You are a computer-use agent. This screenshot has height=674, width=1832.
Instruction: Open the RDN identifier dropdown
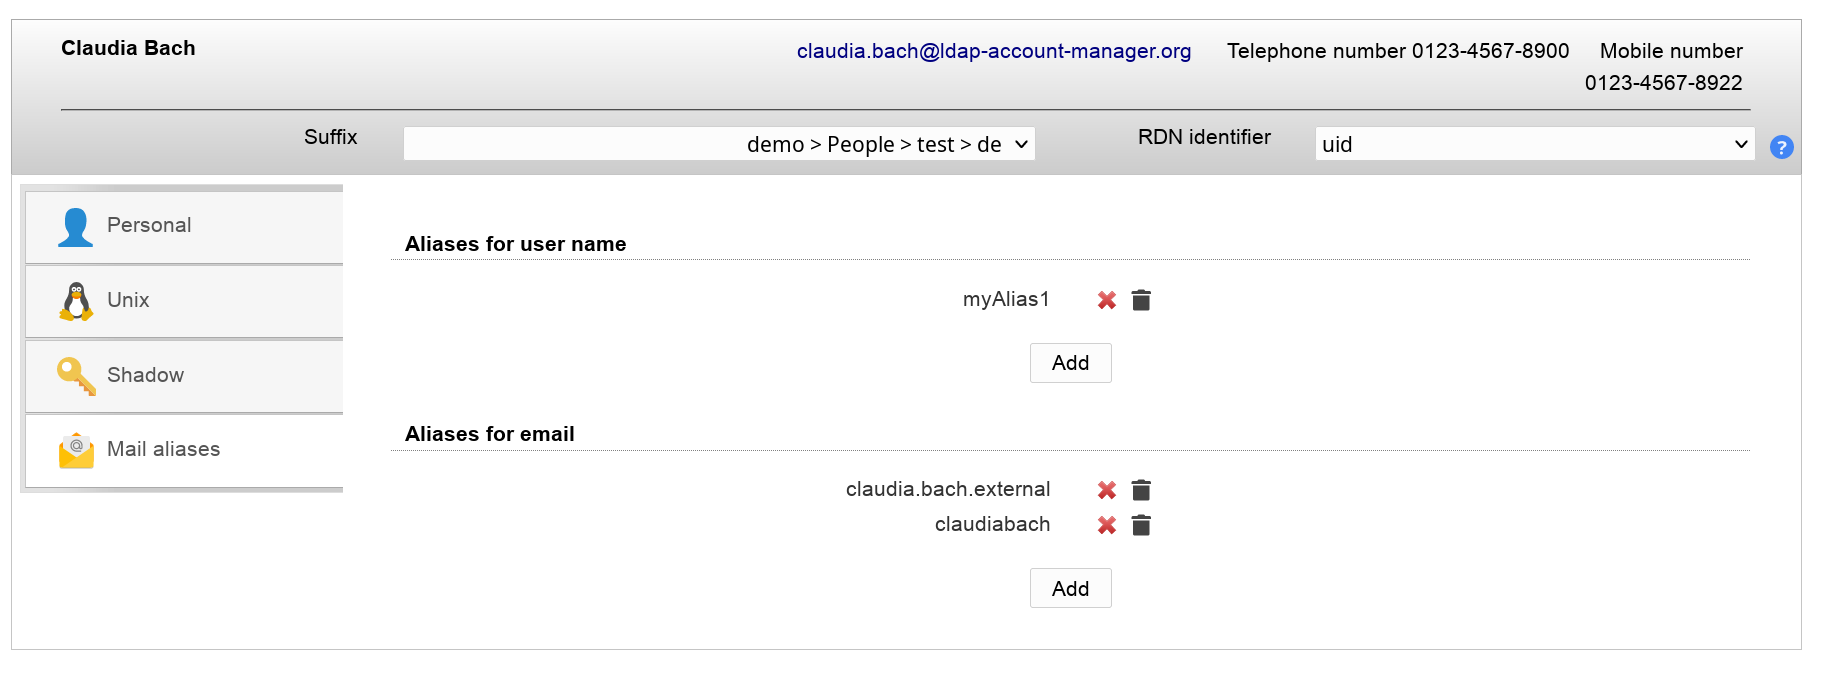(x=1534, y=144)
